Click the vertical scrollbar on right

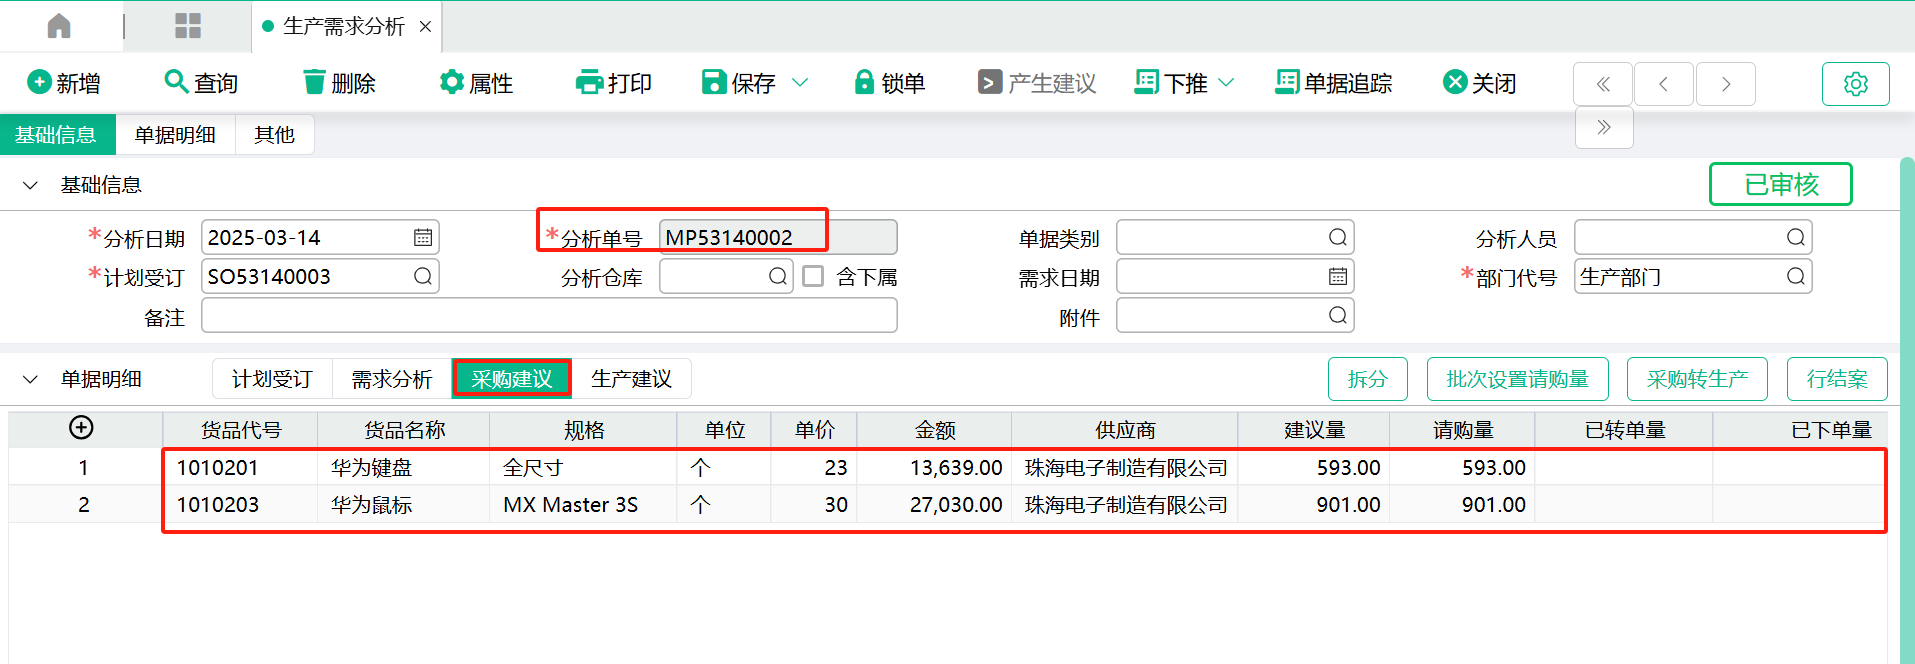(x=1907, y=410)
